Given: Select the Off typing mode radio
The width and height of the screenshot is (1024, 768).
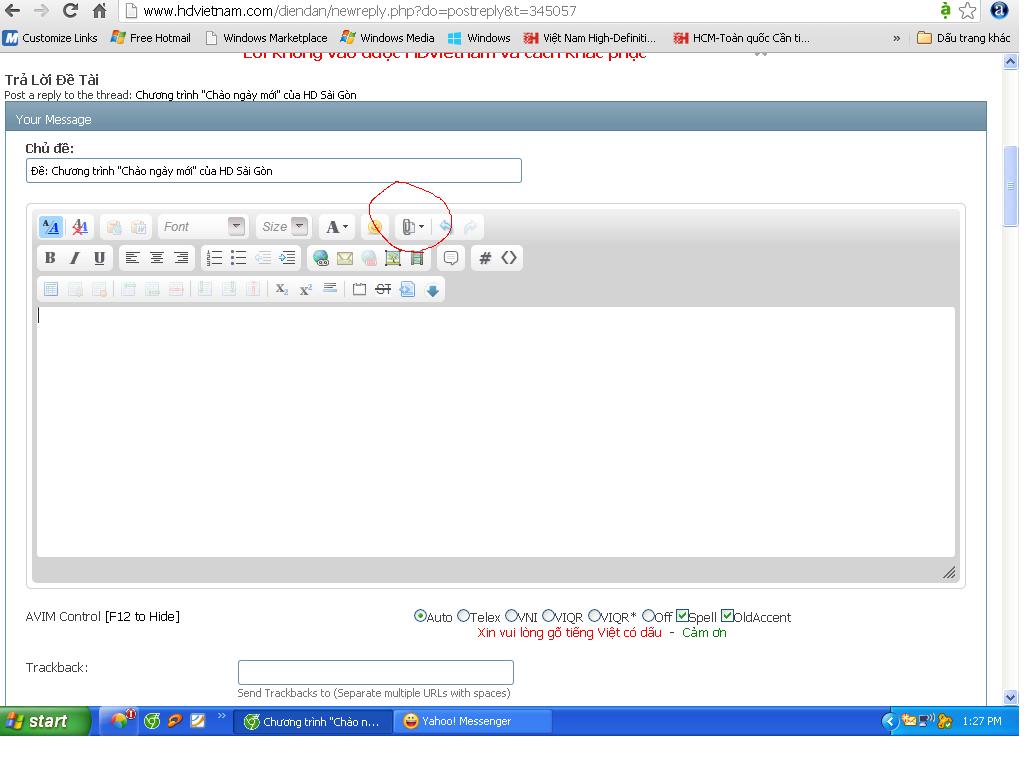Looking at the screenshot, I should tap(648, 616).
